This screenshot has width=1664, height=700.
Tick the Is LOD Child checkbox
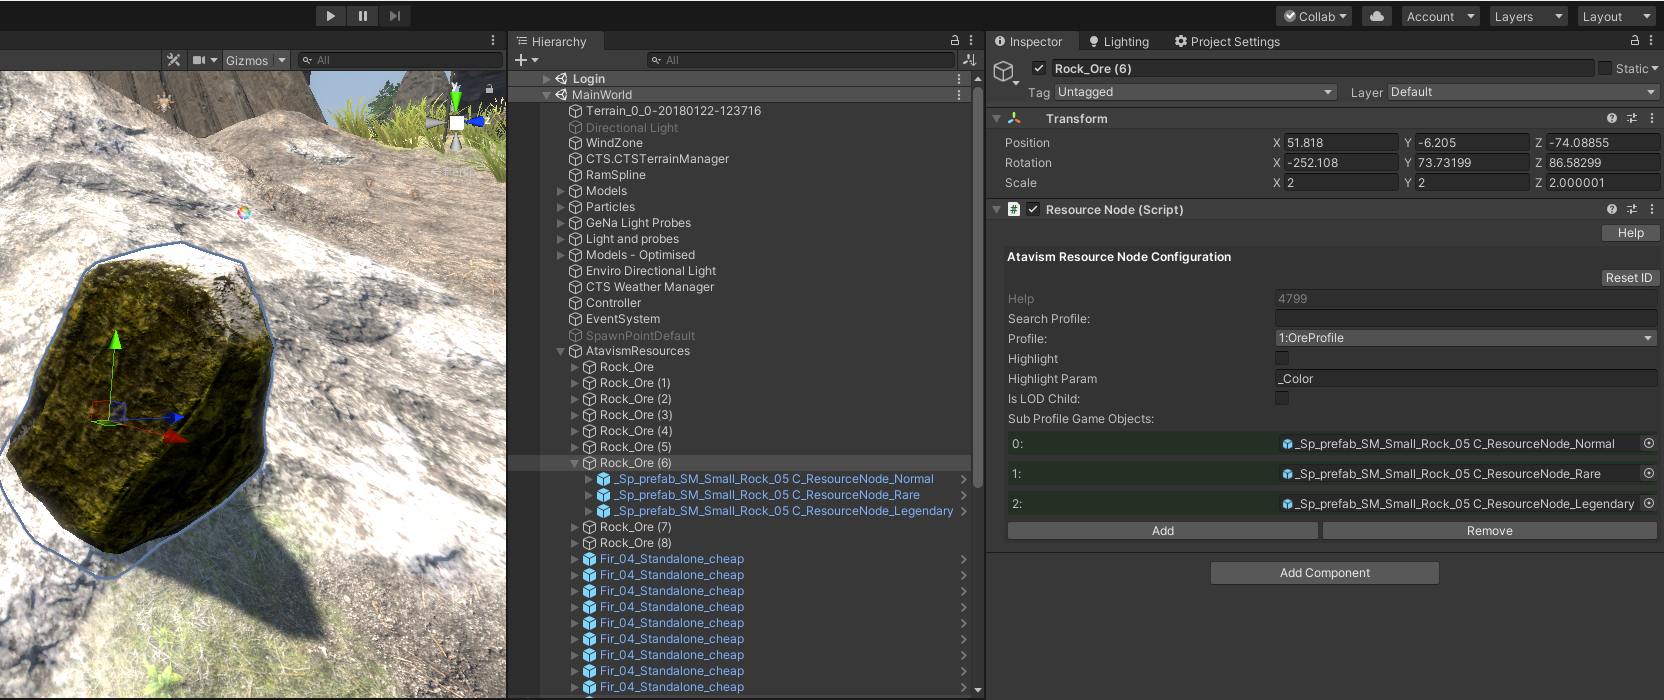click(1282, 398)
